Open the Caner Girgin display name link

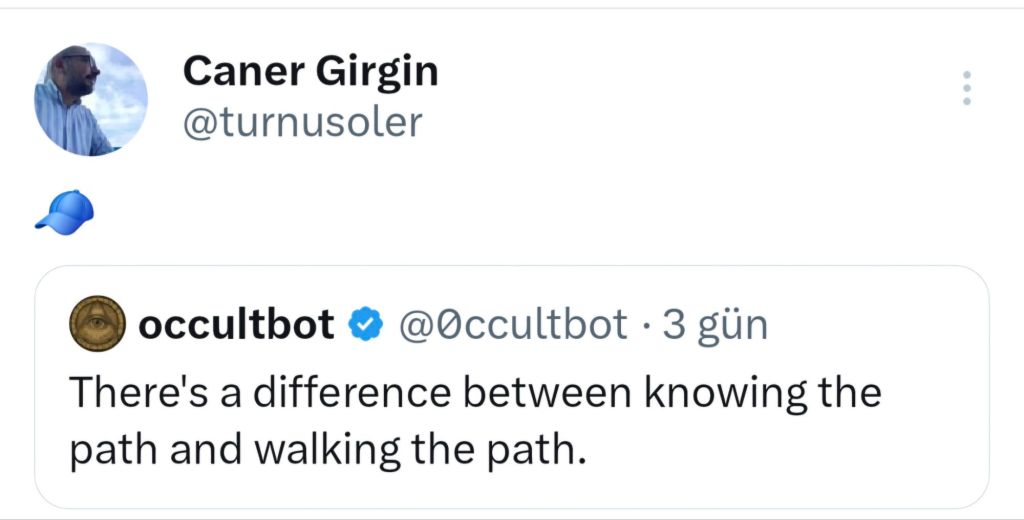(x=310, y=71)
